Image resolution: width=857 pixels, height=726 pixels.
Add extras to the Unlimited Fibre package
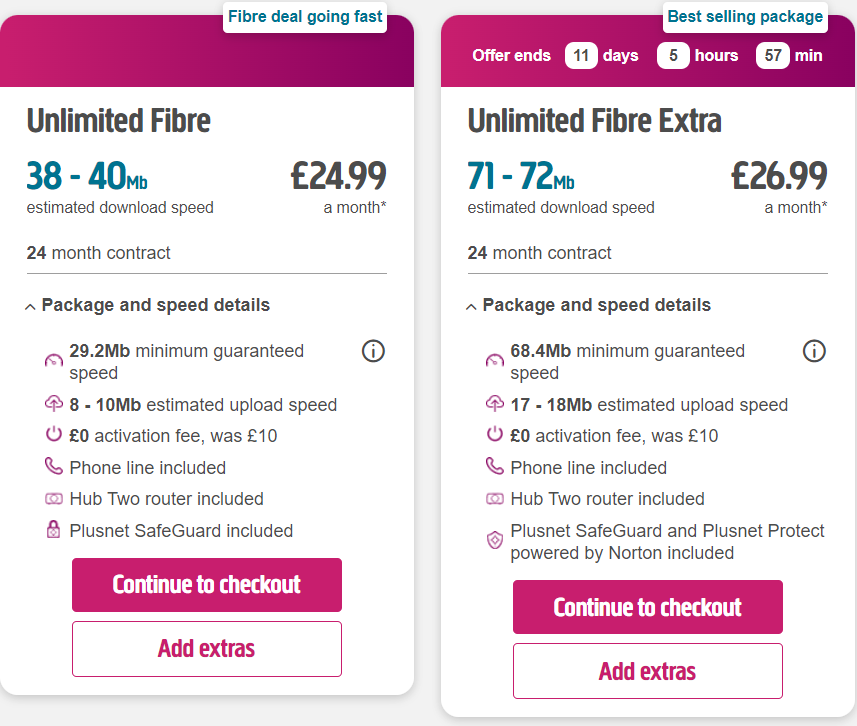point(206,649)
